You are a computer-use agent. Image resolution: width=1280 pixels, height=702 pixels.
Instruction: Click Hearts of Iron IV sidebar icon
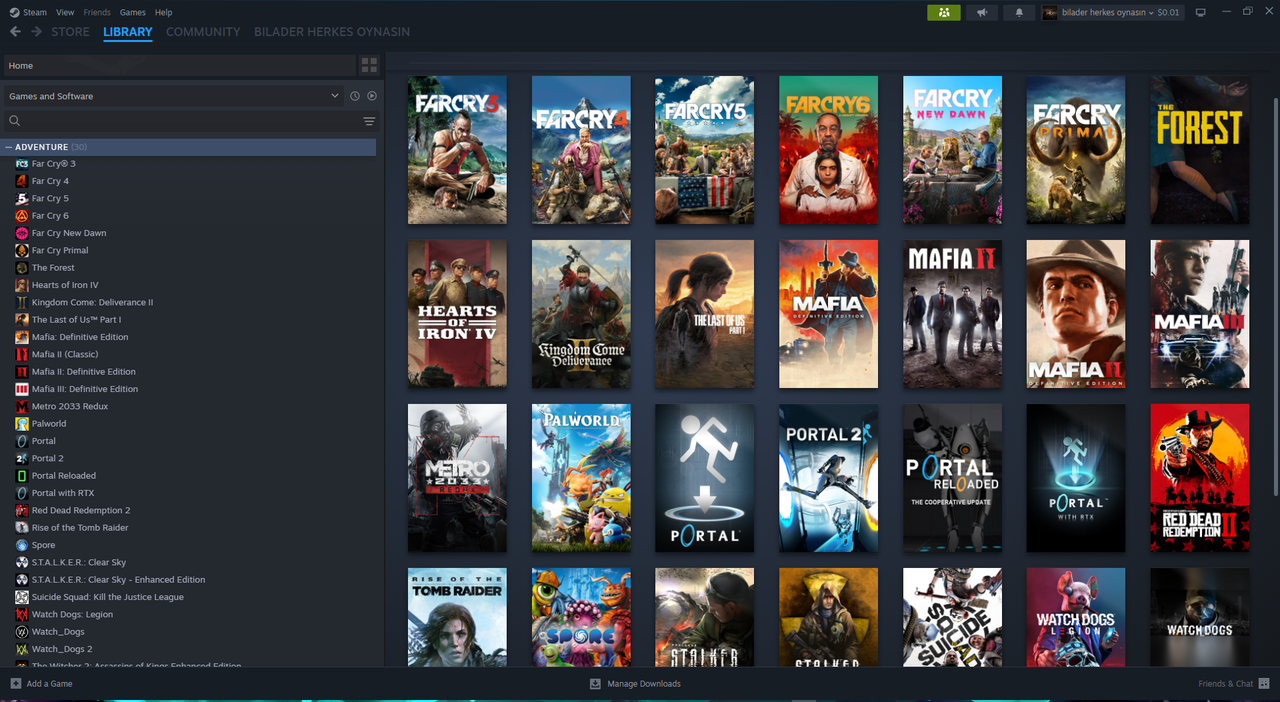pos(22,285)
